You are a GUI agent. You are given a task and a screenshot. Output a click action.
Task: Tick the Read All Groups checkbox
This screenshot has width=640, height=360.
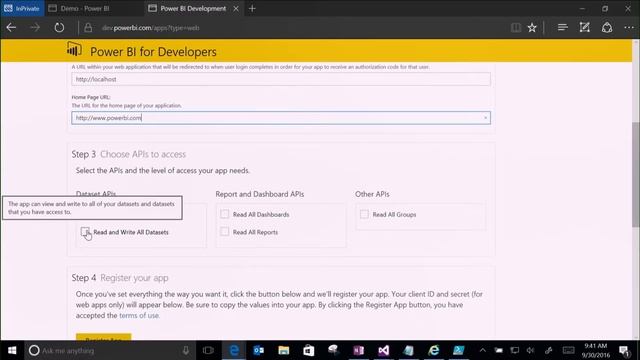coord(364,214)
